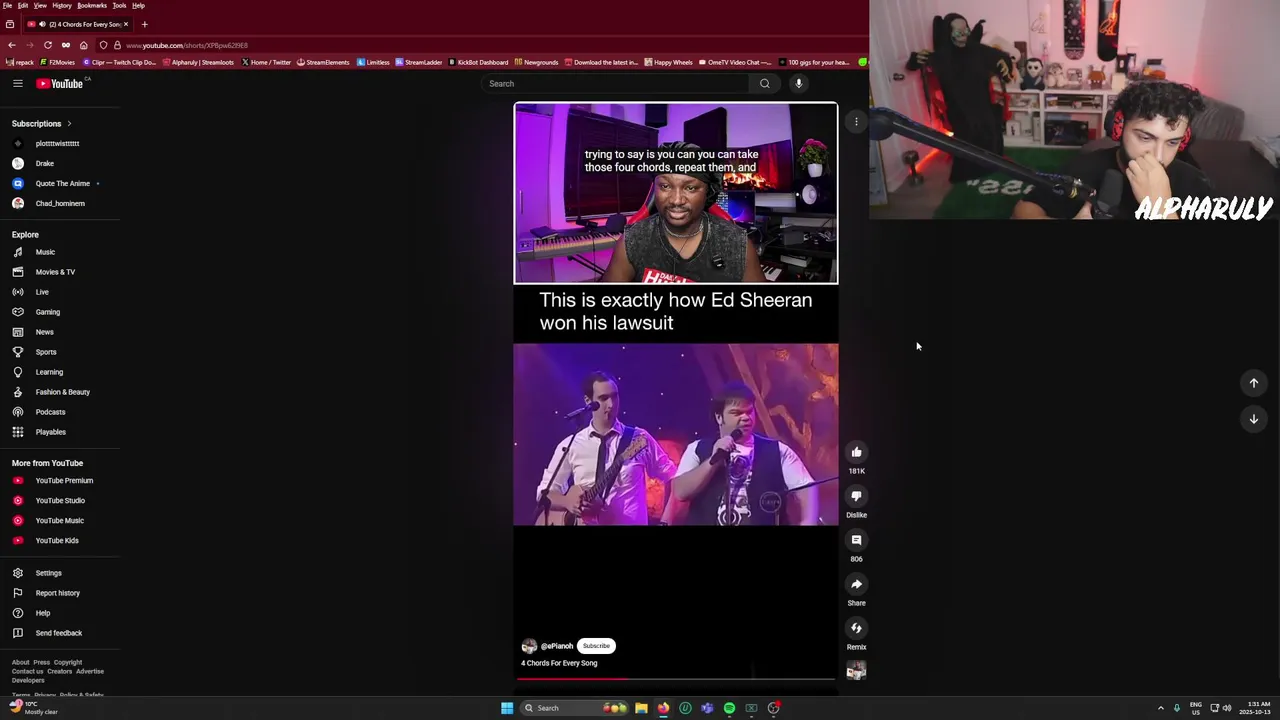1280x720 pixels.
Task: Dislike the Short
Action: pyautogui.click(x=856, y=496)
